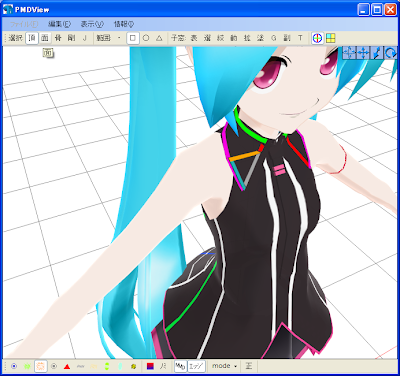Viewport: 400px width, 376px height.
Task: Toggle the red triangle display icon
Action: 67,366
